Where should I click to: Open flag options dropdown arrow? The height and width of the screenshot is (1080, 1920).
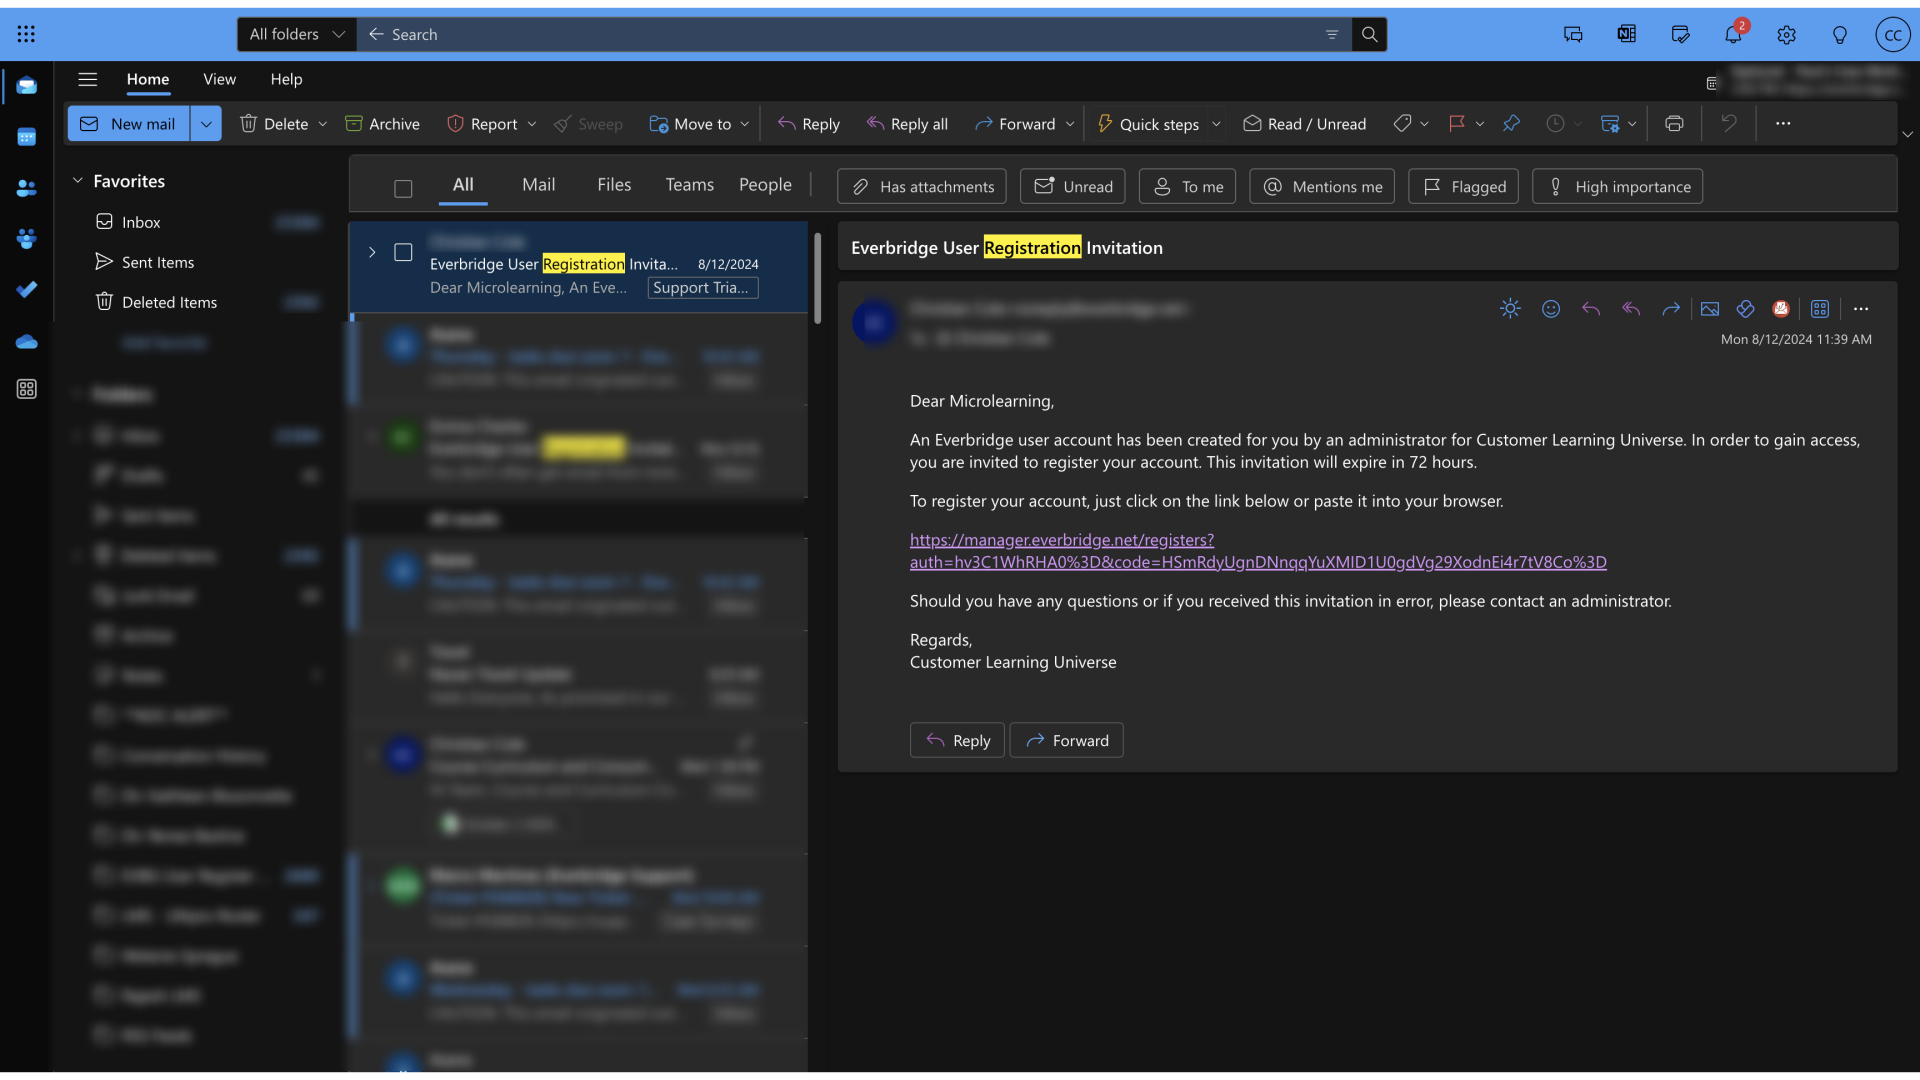click(x=1480, y=124)
